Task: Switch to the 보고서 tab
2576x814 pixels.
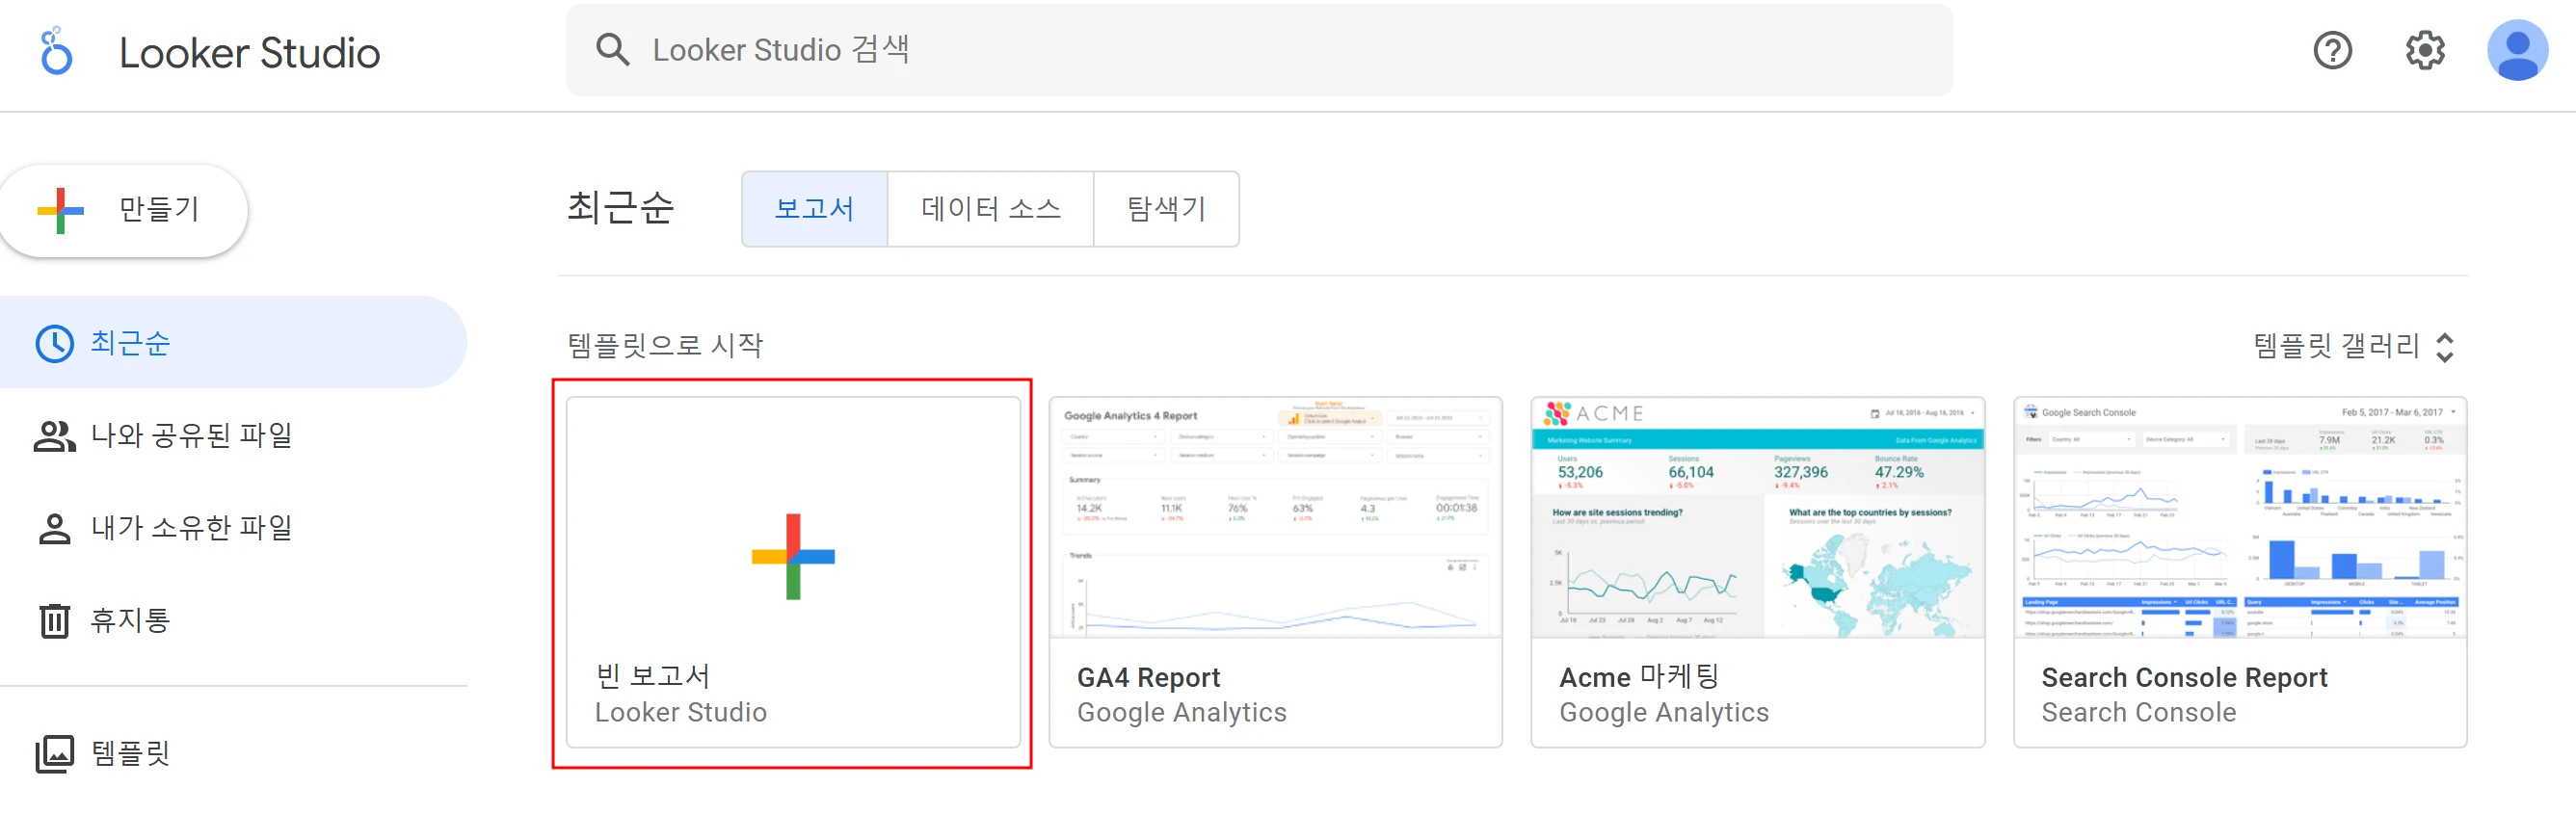Action: pos(814,208)
